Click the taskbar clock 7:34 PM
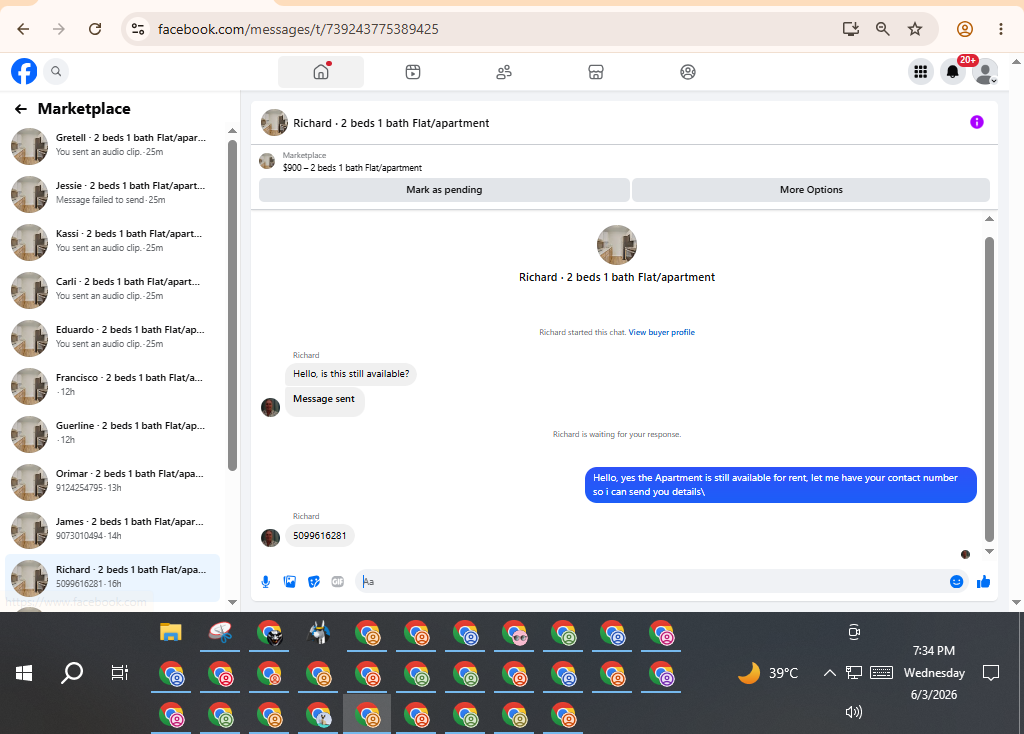Viewport: 1024px width, 734px height. point(934,650)
